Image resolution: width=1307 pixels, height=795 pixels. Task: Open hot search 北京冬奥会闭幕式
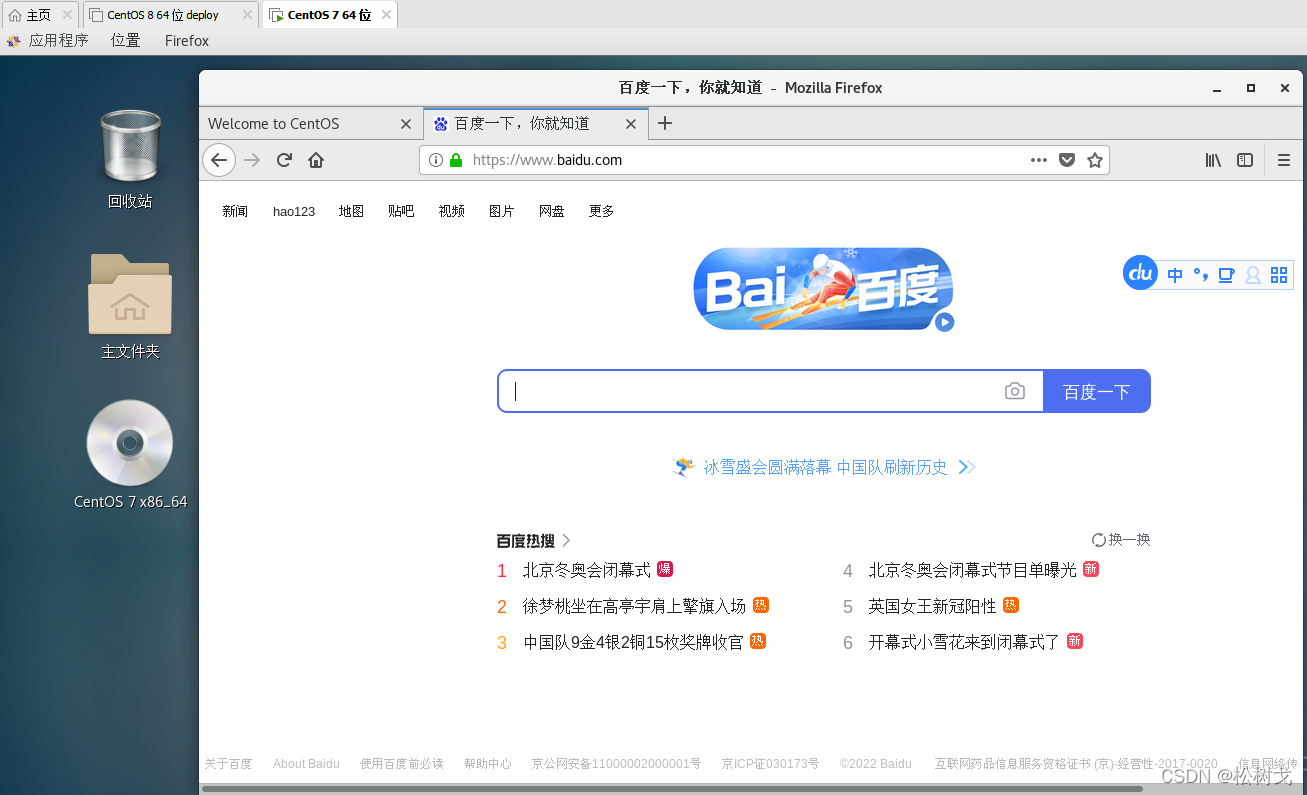[586, 570]
